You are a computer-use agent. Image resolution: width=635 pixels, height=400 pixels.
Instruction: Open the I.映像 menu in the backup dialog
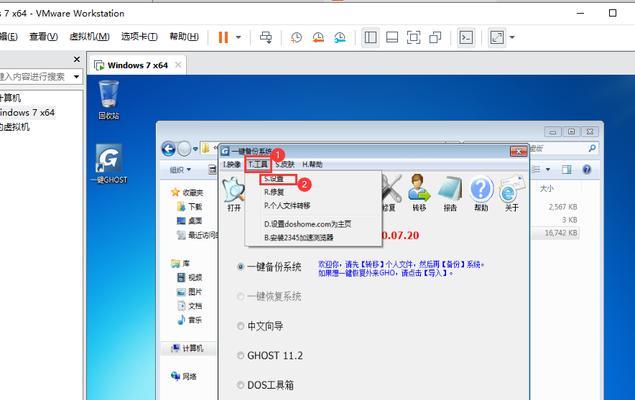(232, 164)
